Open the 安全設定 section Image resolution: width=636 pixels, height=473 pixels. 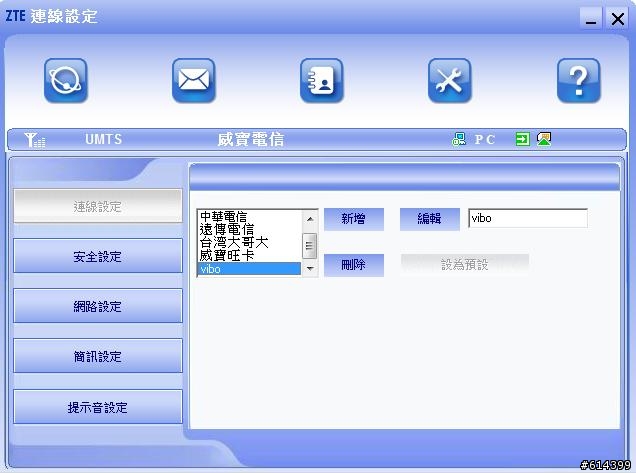[98, 256]
